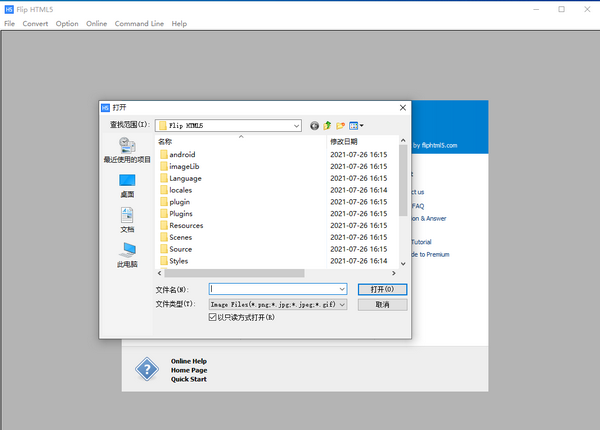Select the imageLib folder

click(186, 166)
